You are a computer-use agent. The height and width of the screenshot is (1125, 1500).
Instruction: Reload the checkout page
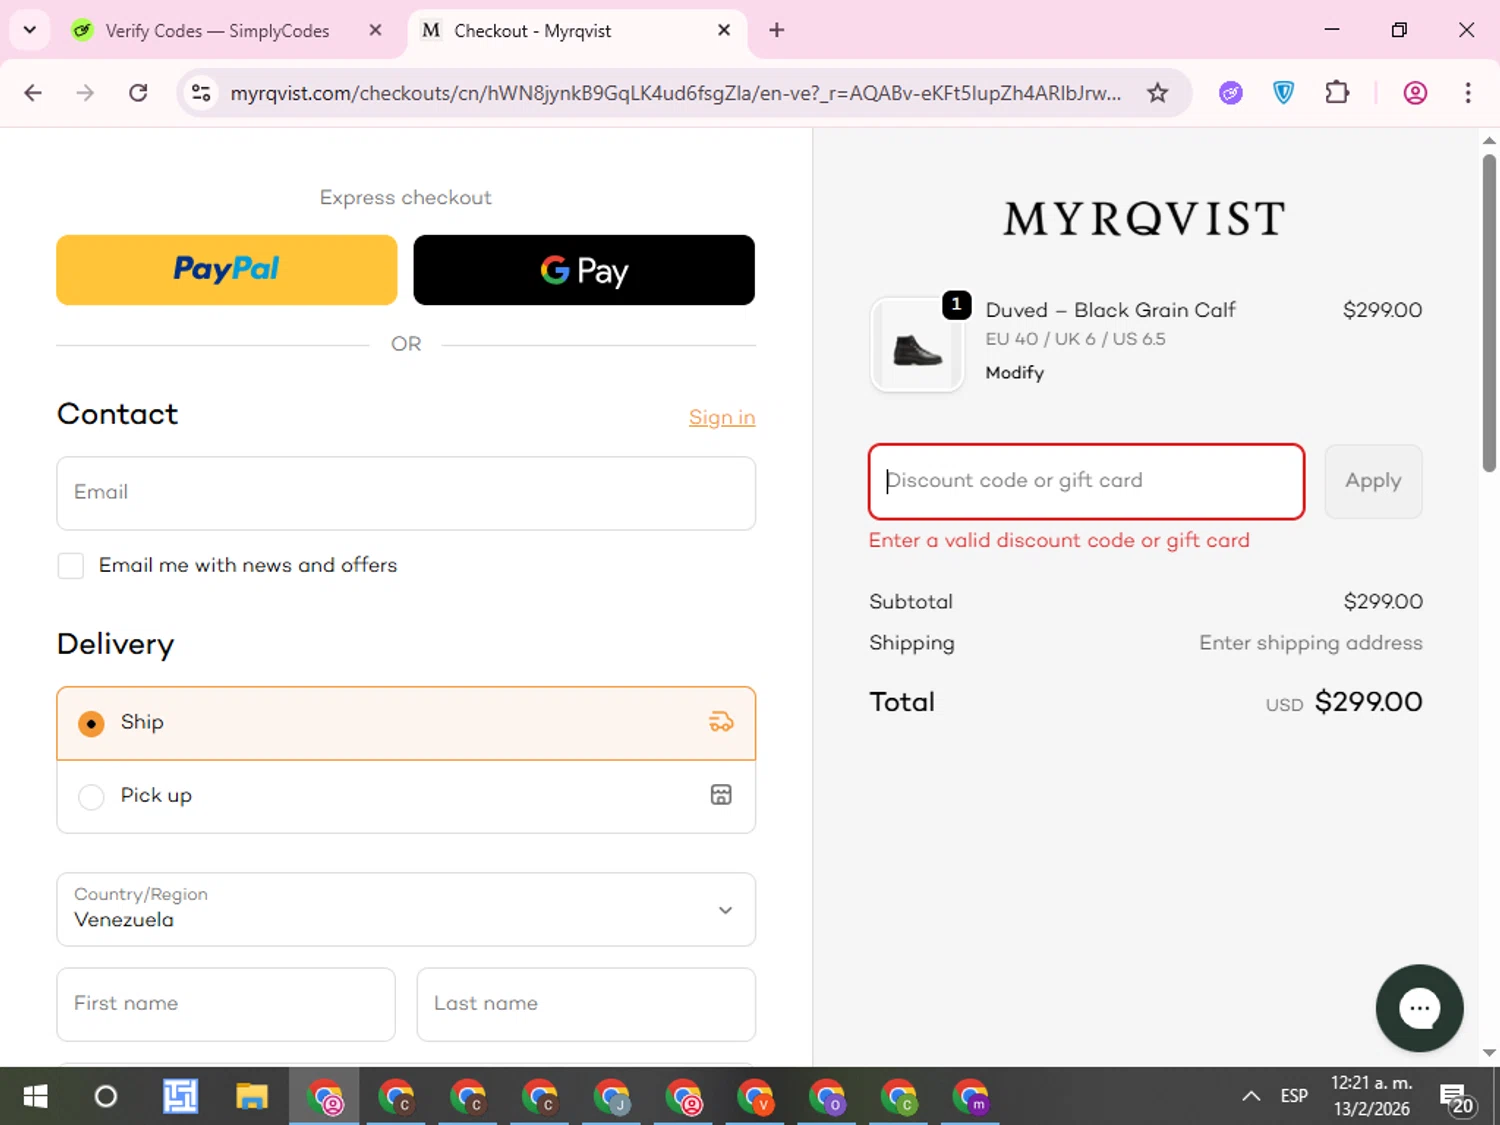(x=138, y=93)
